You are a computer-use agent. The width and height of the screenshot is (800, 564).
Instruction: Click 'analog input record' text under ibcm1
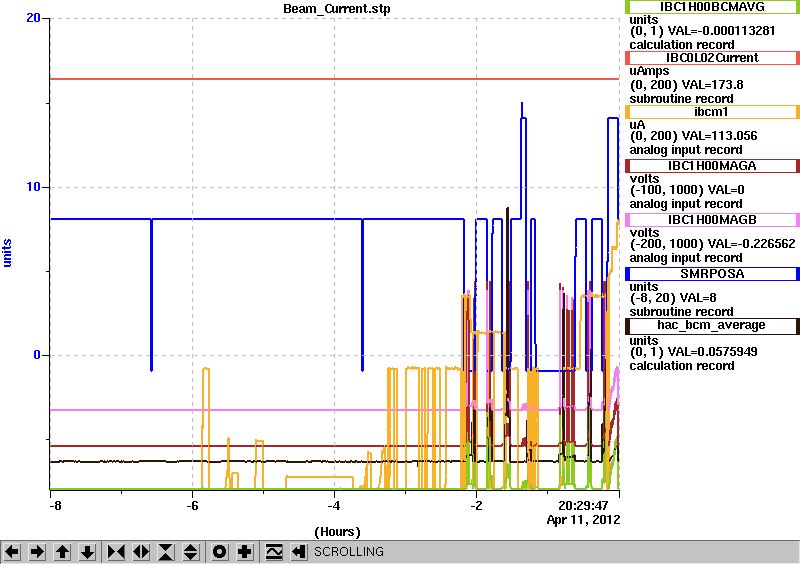tap(686, 150)
